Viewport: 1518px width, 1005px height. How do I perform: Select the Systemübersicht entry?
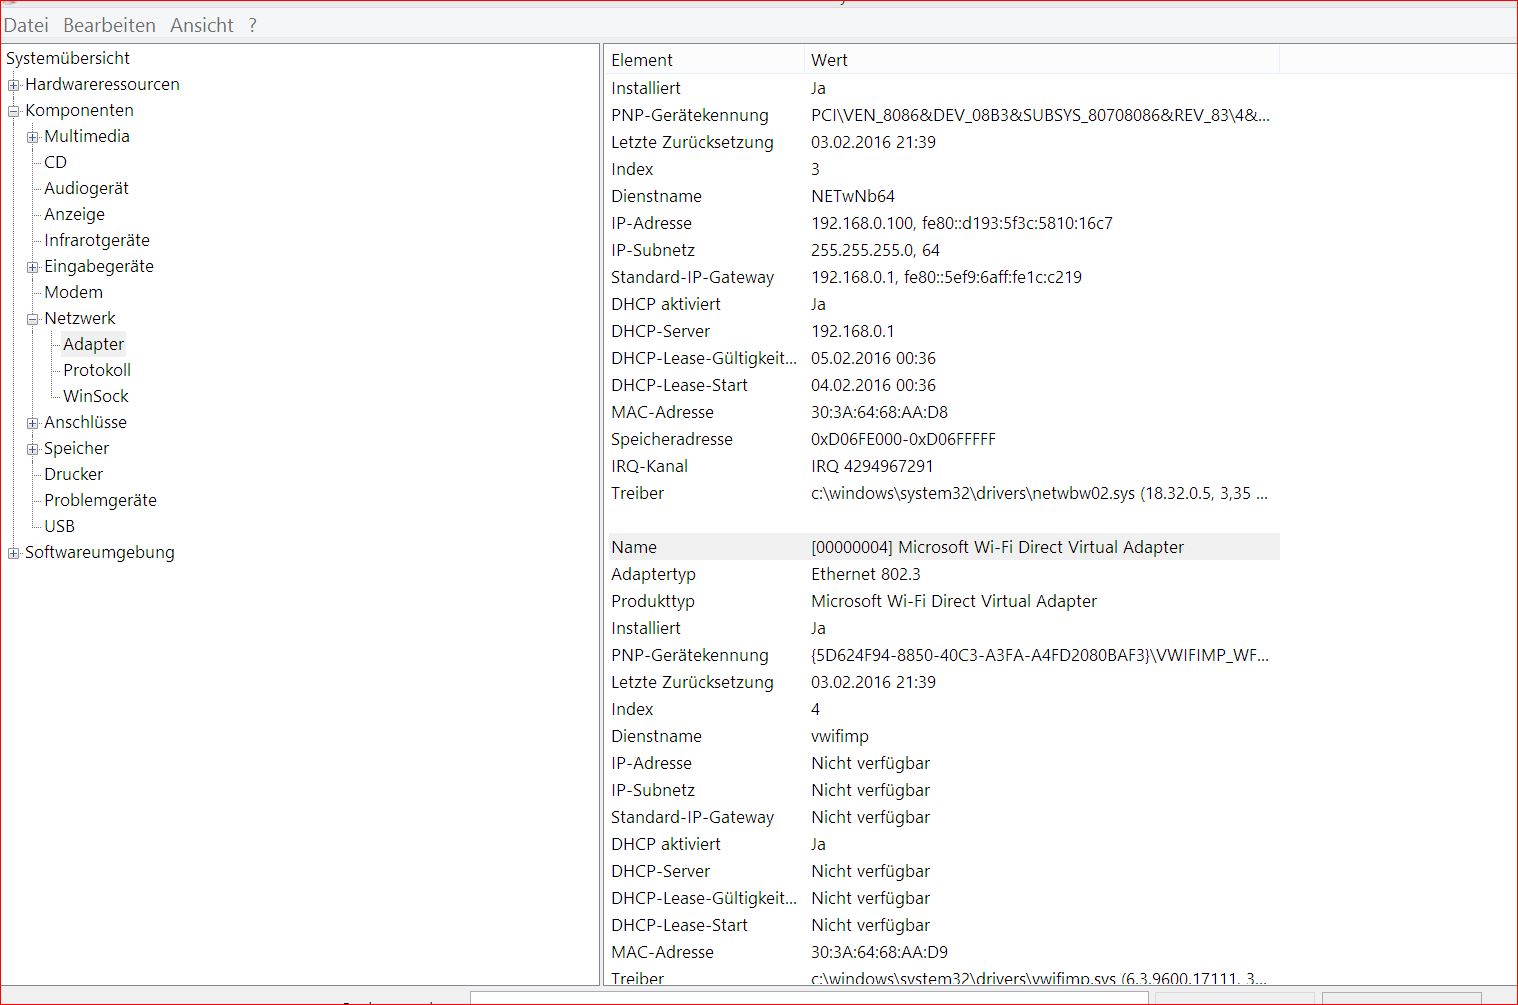[67, 58]
